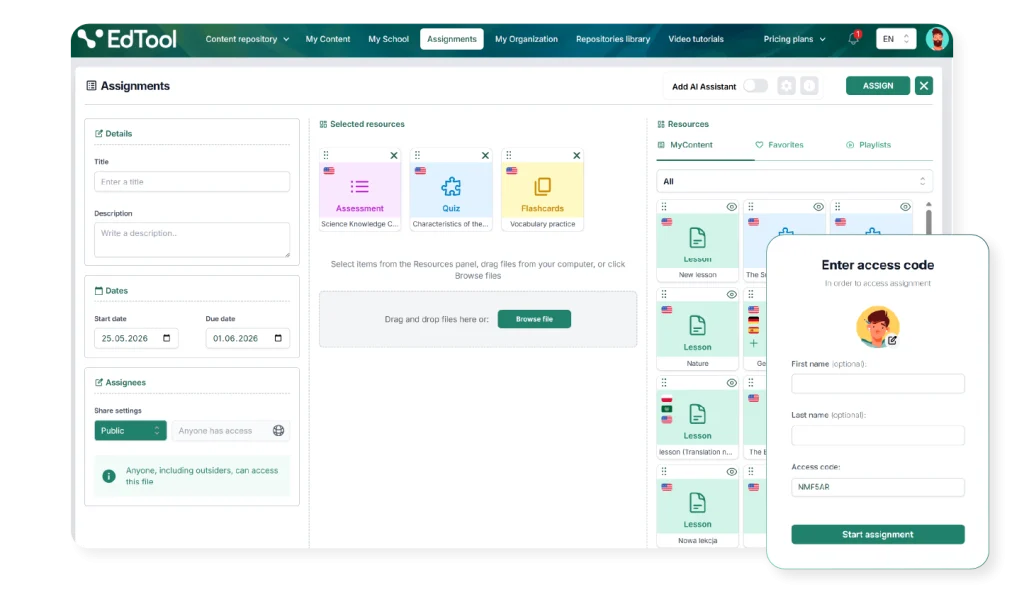Switch to the Favorites tab
The image size is (1024, 597).
(x=779, y=145)
